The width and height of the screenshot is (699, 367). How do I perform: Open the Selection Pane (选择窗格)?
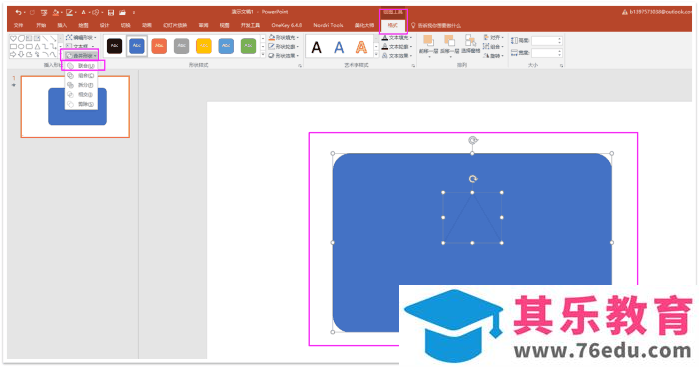[470, 45]
